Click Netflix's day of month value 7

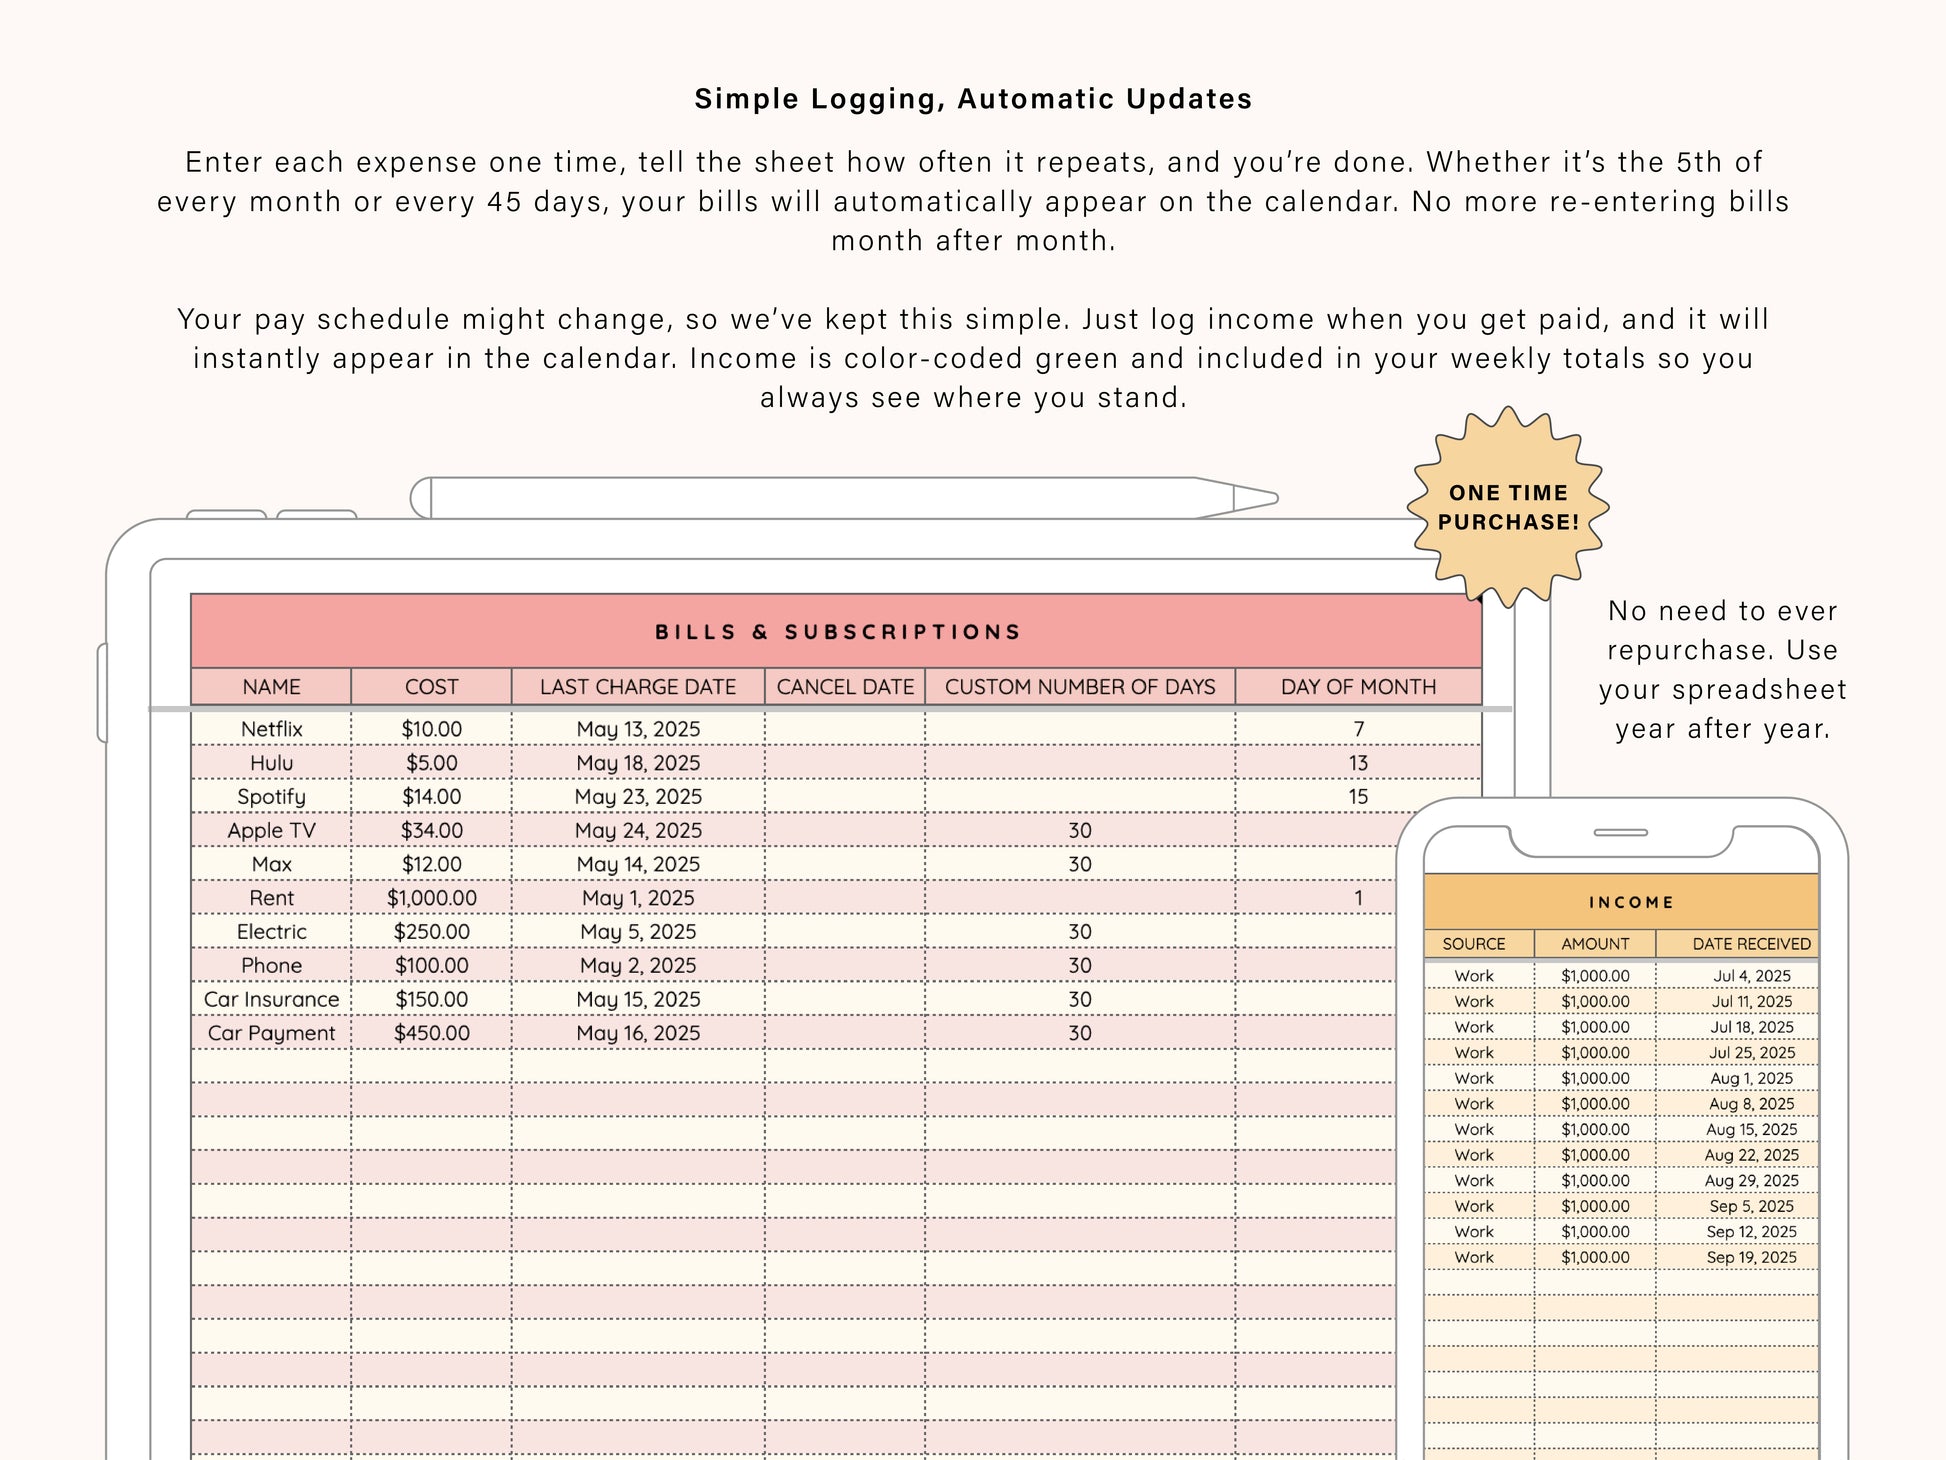[1358, 729]
